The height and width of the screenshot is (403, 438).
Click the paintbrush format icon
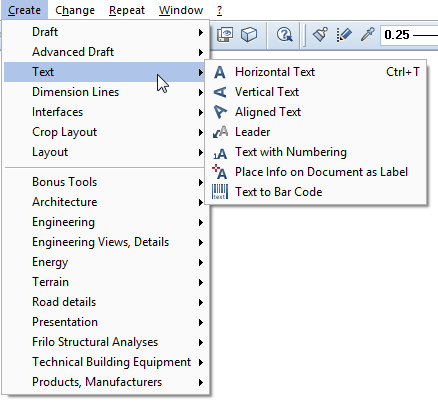[x=320, y=35]
